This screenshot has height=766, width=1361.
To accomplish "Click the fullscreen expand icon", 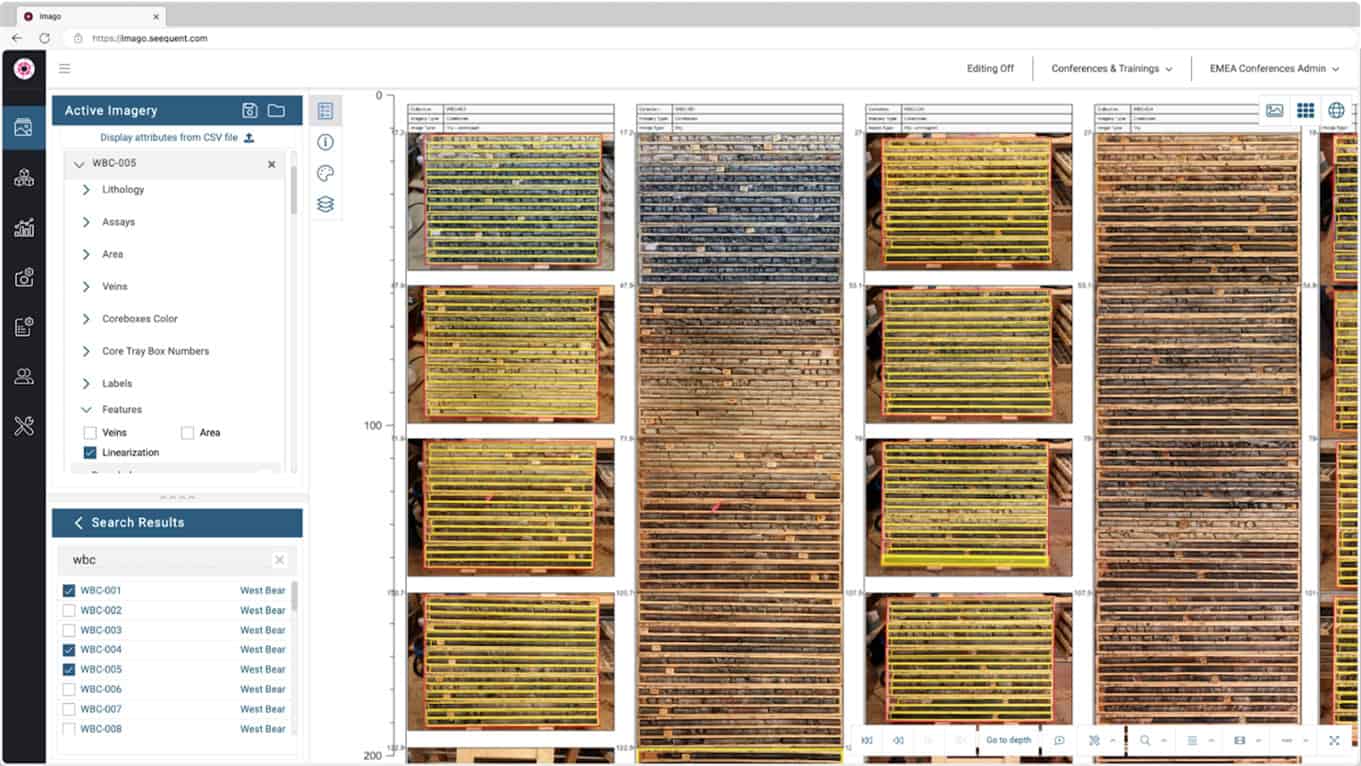I will coord(1334,740).
